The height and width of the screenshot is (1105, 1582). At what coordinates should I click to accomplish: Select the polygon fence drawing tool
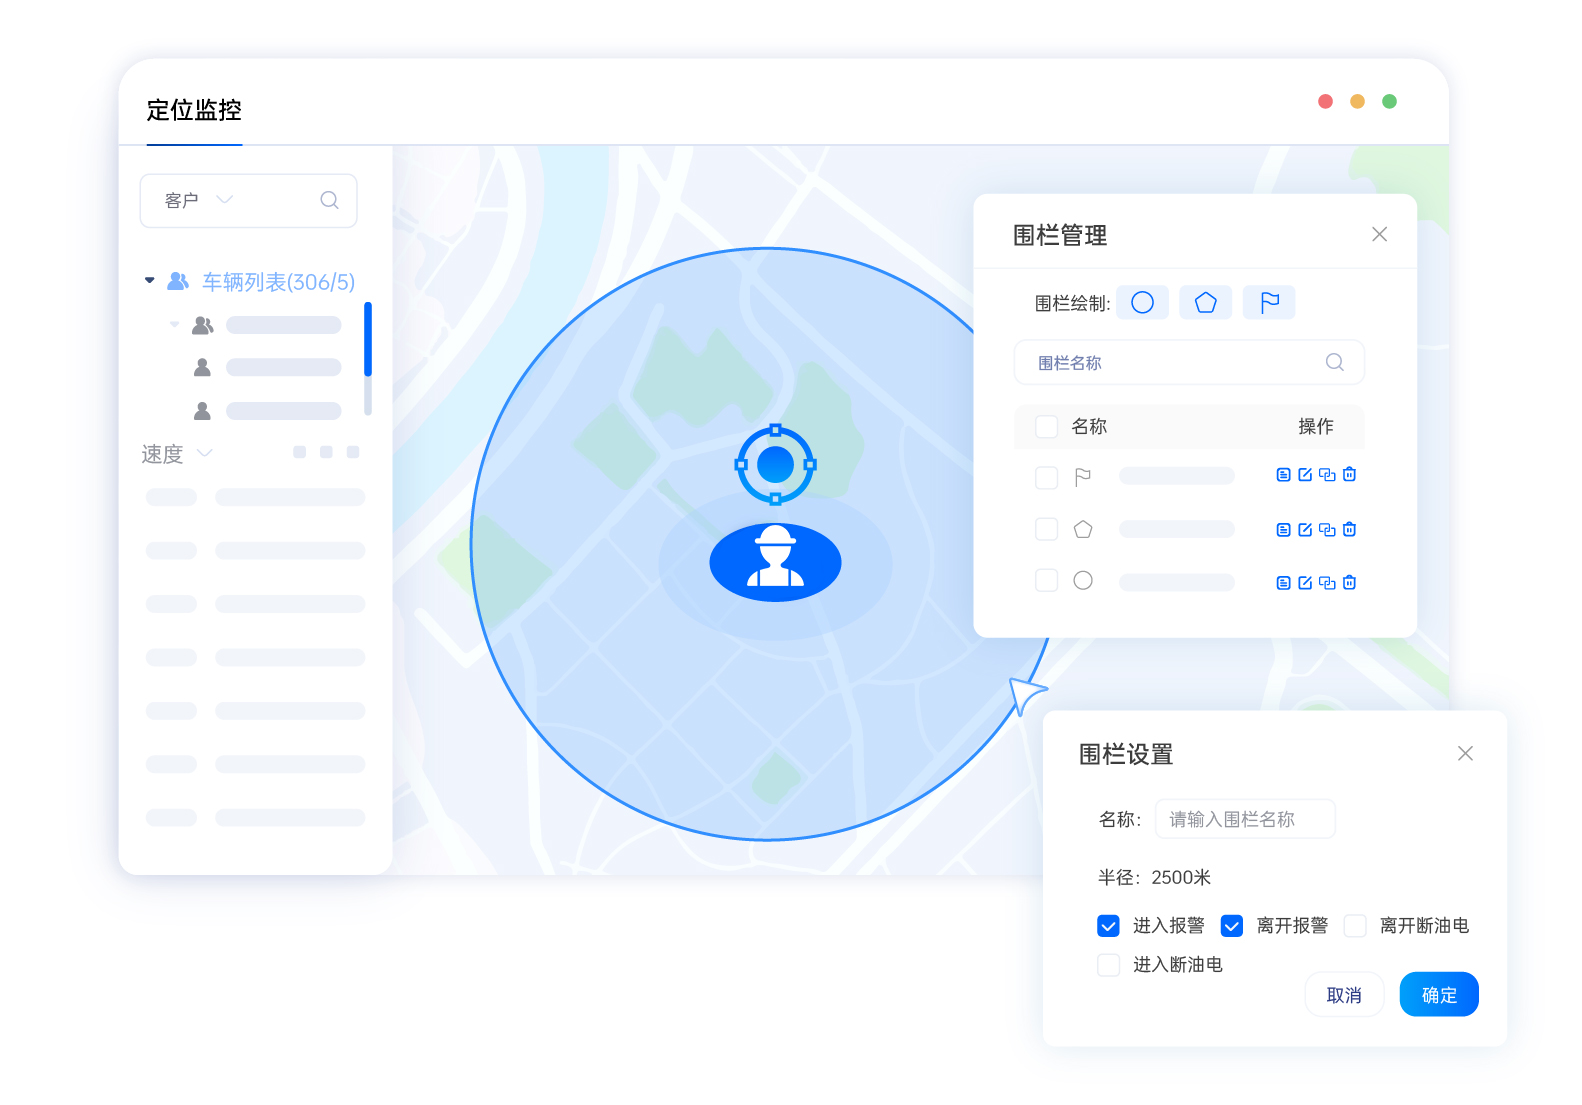(1205, 303)
